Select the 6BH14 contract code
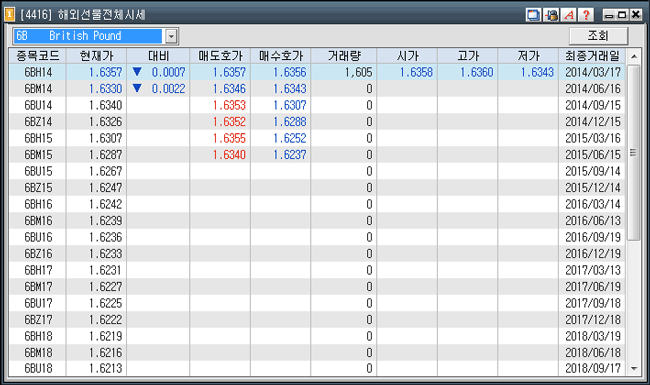Screen dimensions: 650x385 [x=38, y=72]
